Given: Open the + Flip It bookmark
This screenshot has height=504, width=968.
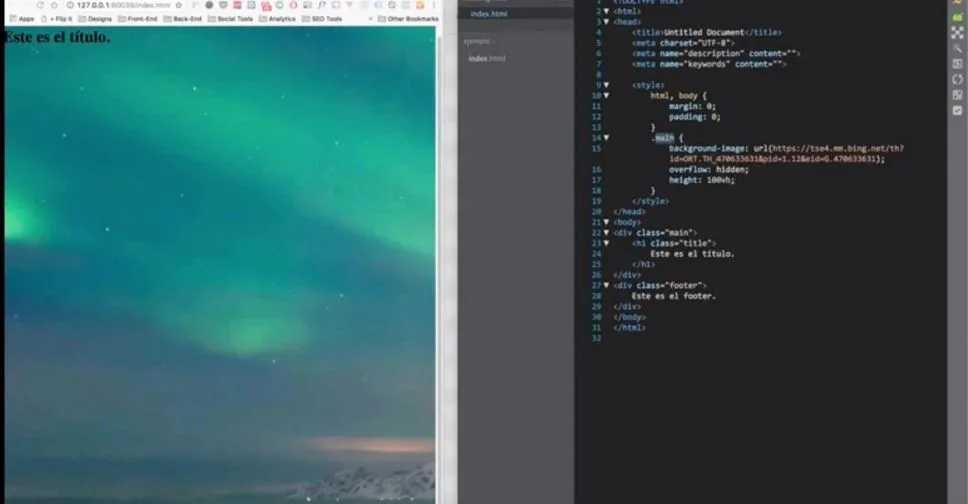Looking at the screenshot, I should tap(57, 19).
